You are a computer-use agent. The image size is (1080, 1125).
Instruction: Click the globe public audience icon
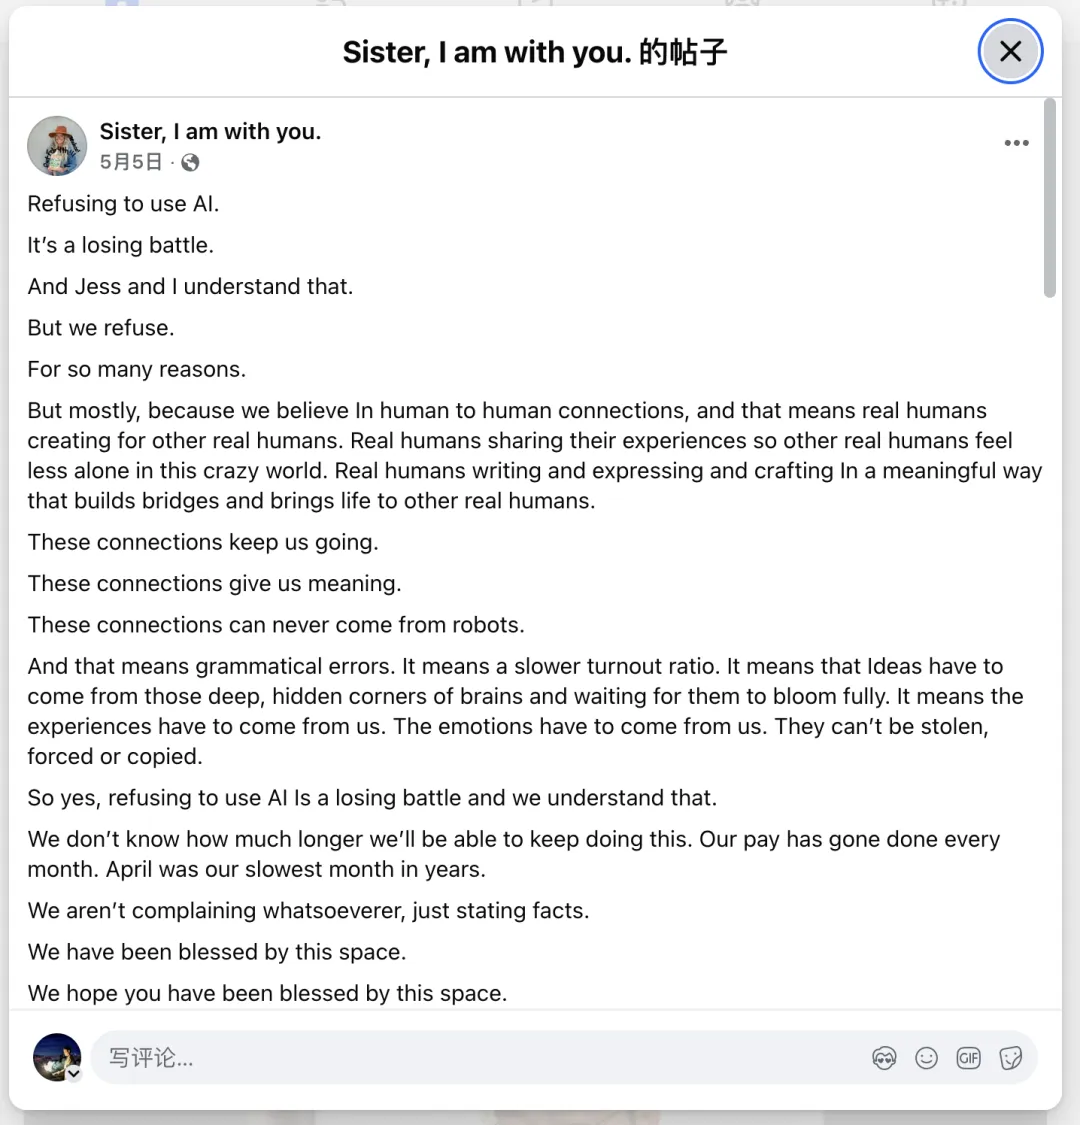click(x=190, y=162)
